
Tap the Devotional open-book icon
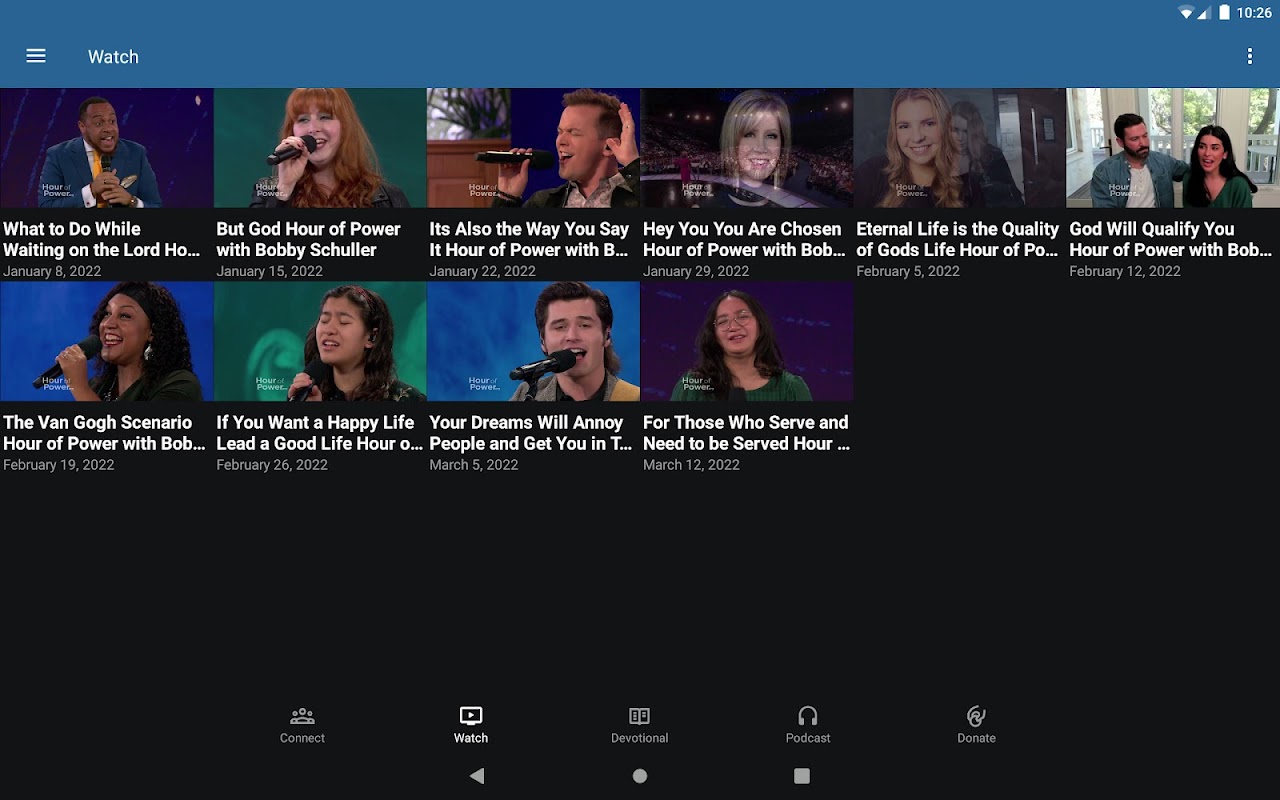[x=640, y=716]
